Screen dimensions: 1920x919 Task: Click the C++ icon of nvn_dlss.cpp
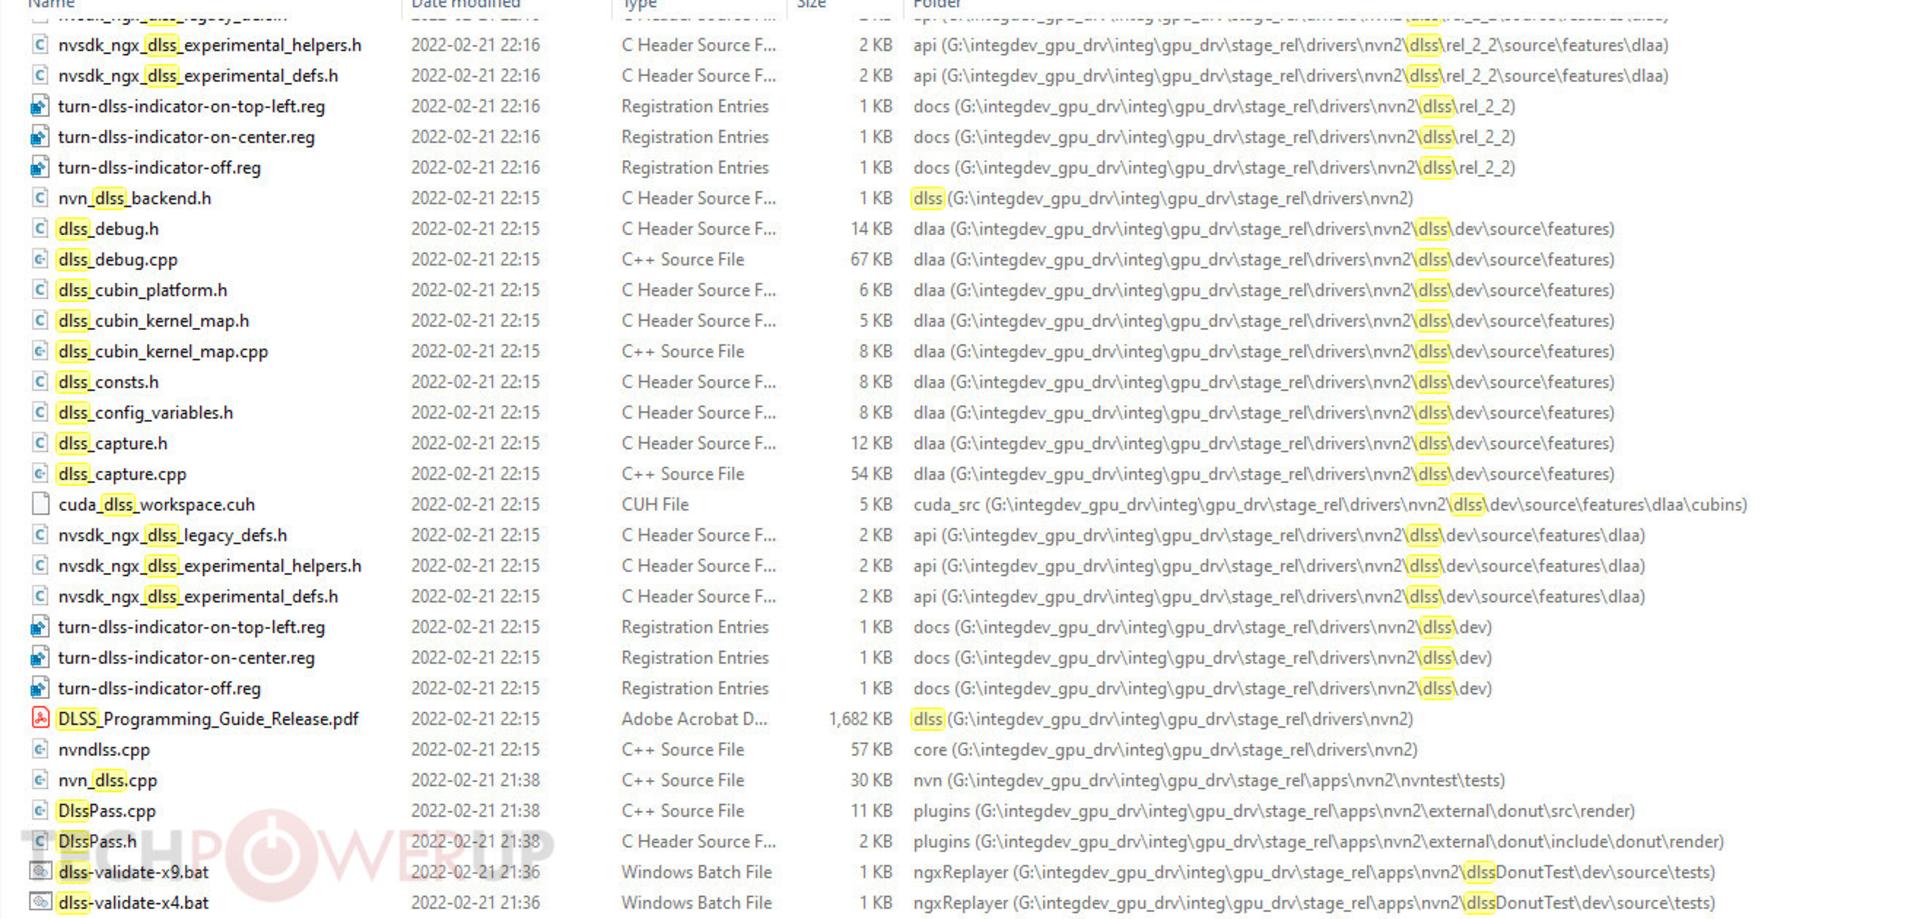[40, 780]
